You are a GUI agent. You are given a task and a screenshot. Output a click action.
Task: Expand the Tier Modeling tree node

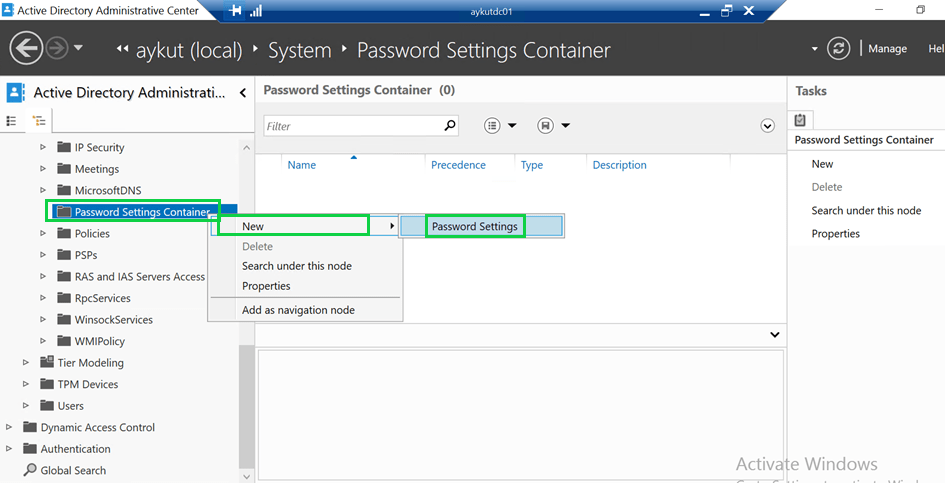tap(27, 363)
